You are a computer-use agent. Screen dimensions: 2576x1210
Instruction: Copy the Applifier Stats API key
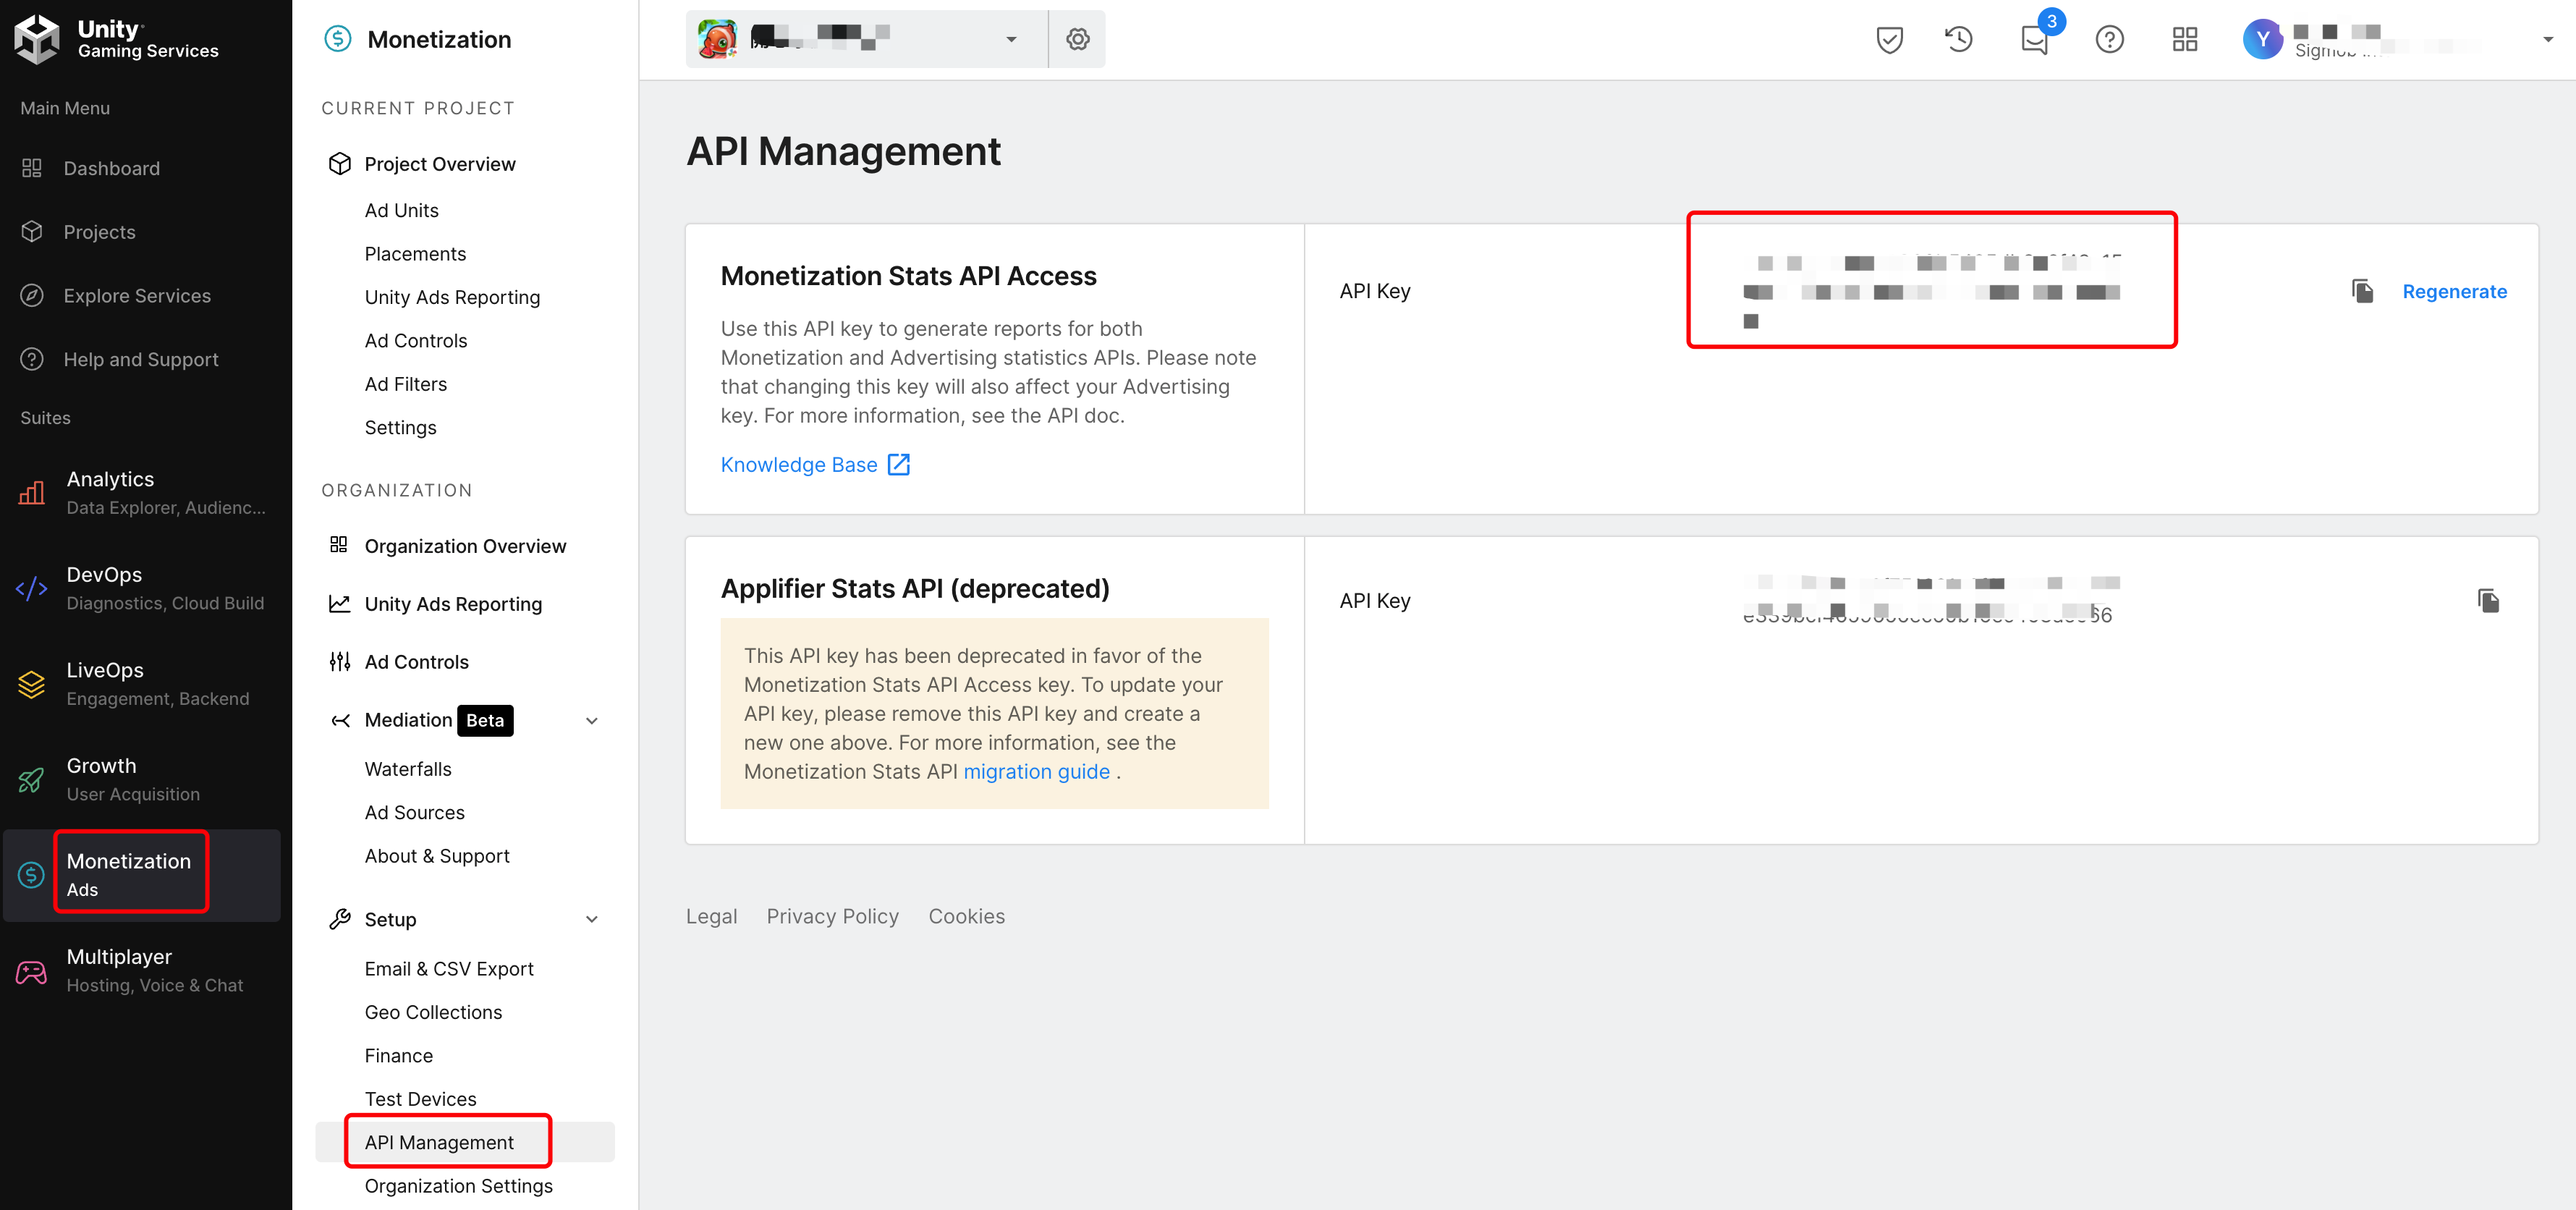click(2489, 601)
